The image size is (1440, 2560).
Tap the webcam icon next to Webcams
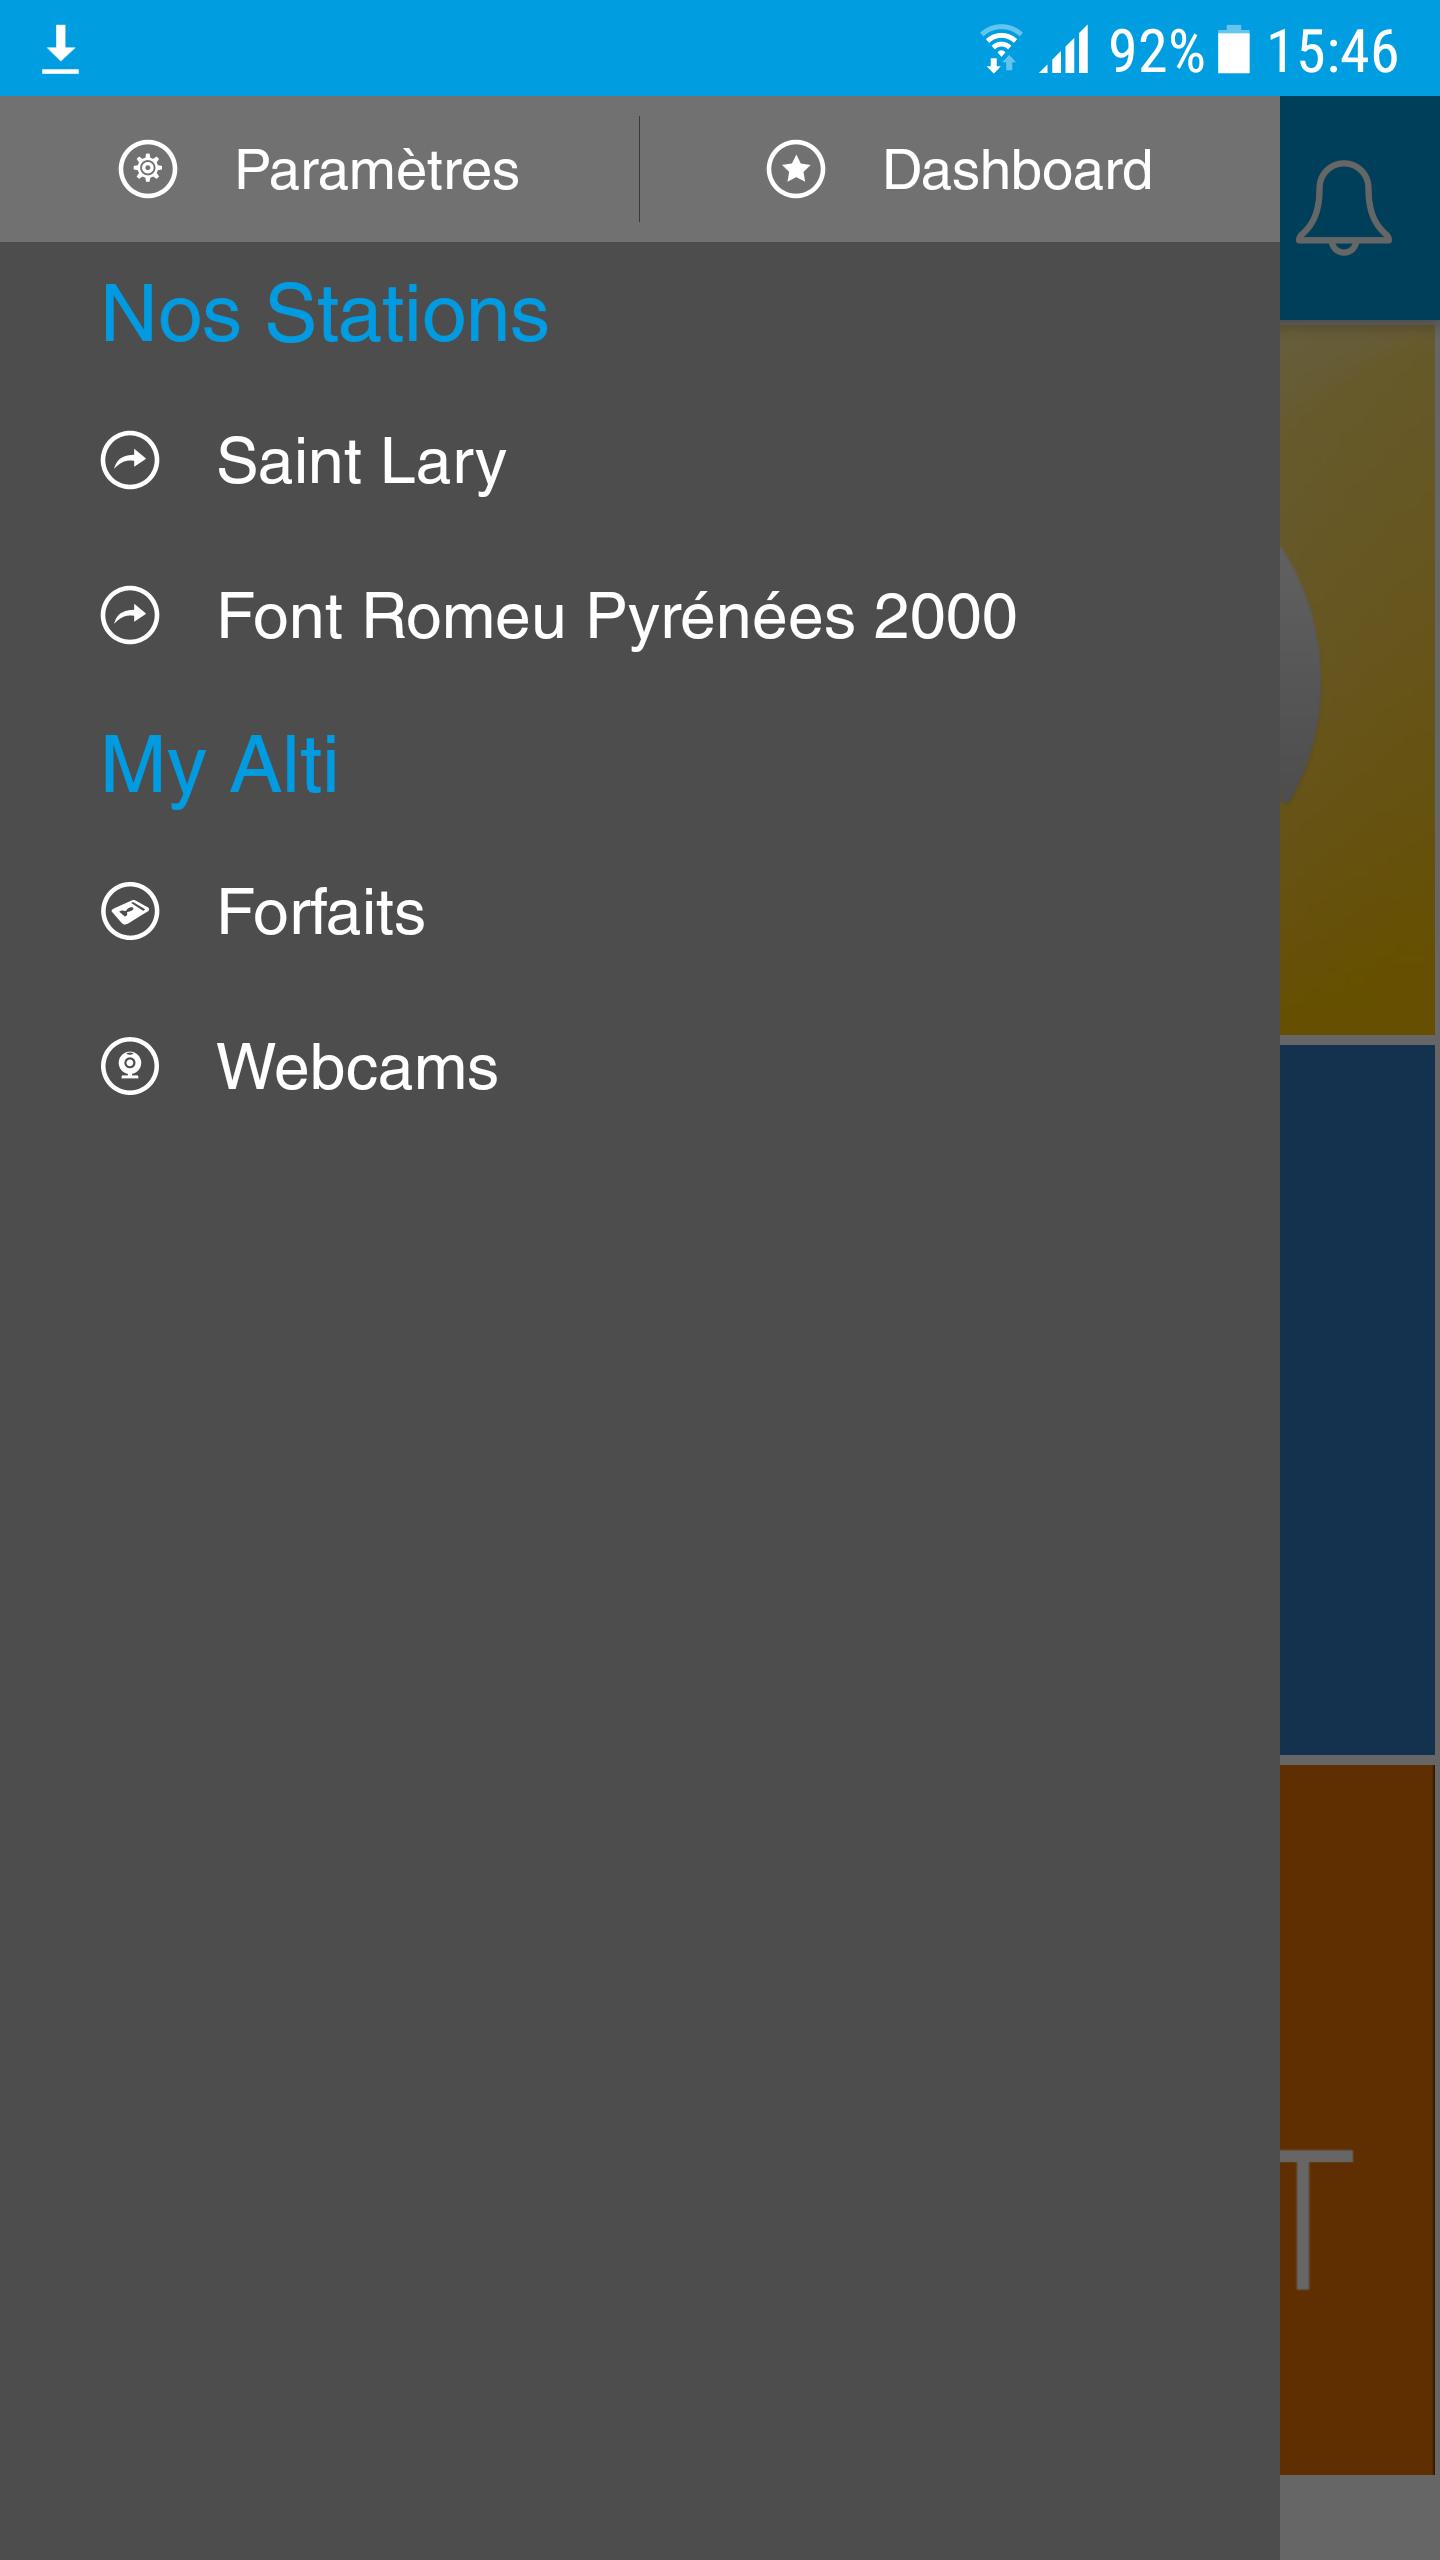coord(130,1066)
